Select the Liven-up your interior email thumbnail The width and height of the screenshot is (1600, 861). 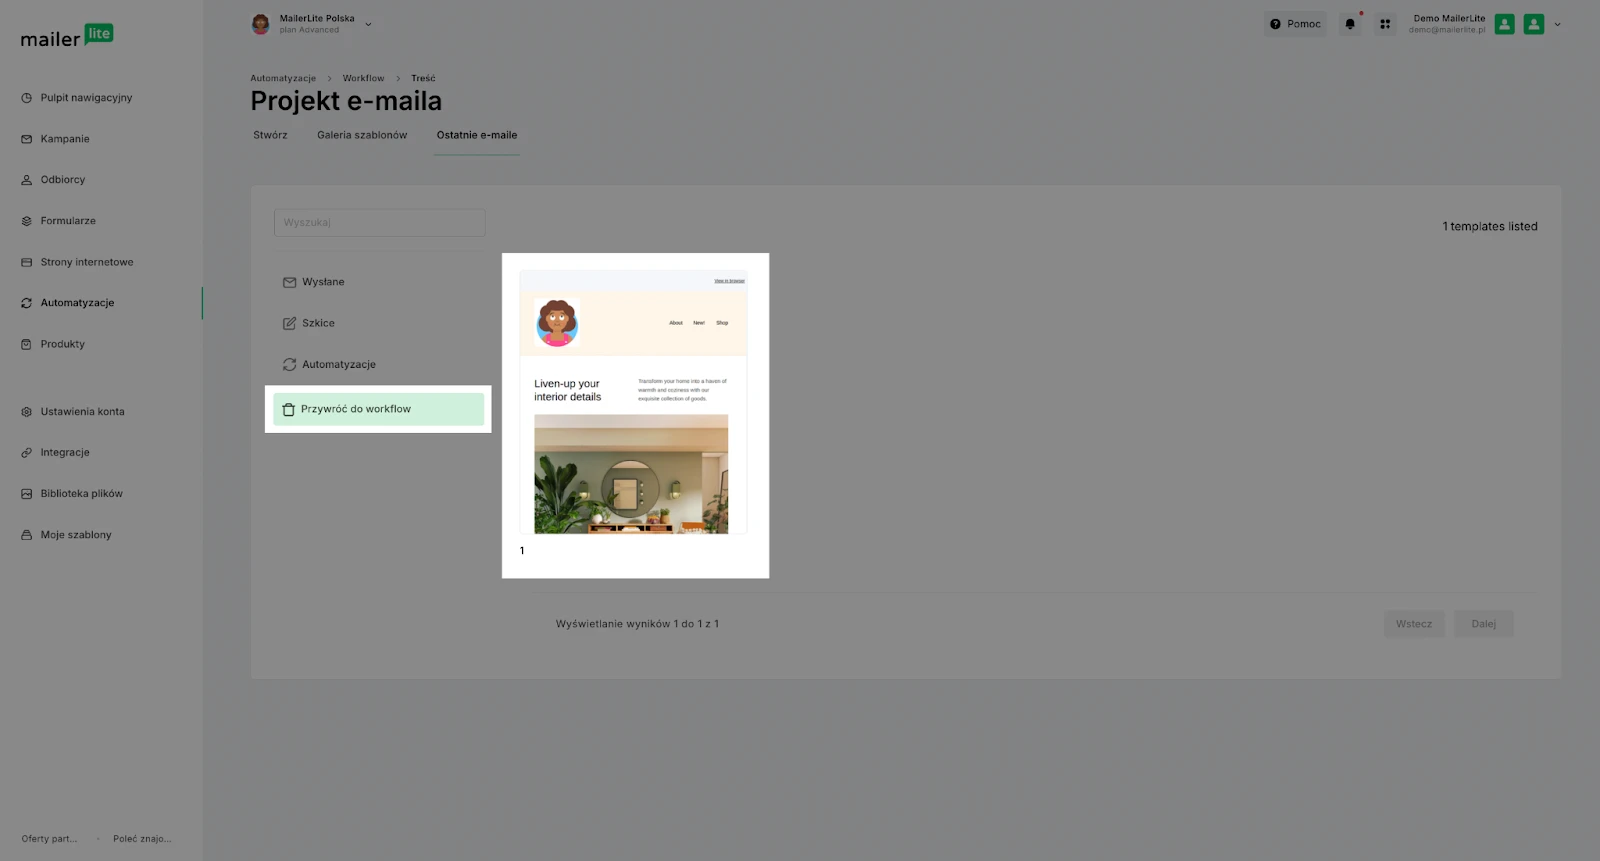coord(633,402)
